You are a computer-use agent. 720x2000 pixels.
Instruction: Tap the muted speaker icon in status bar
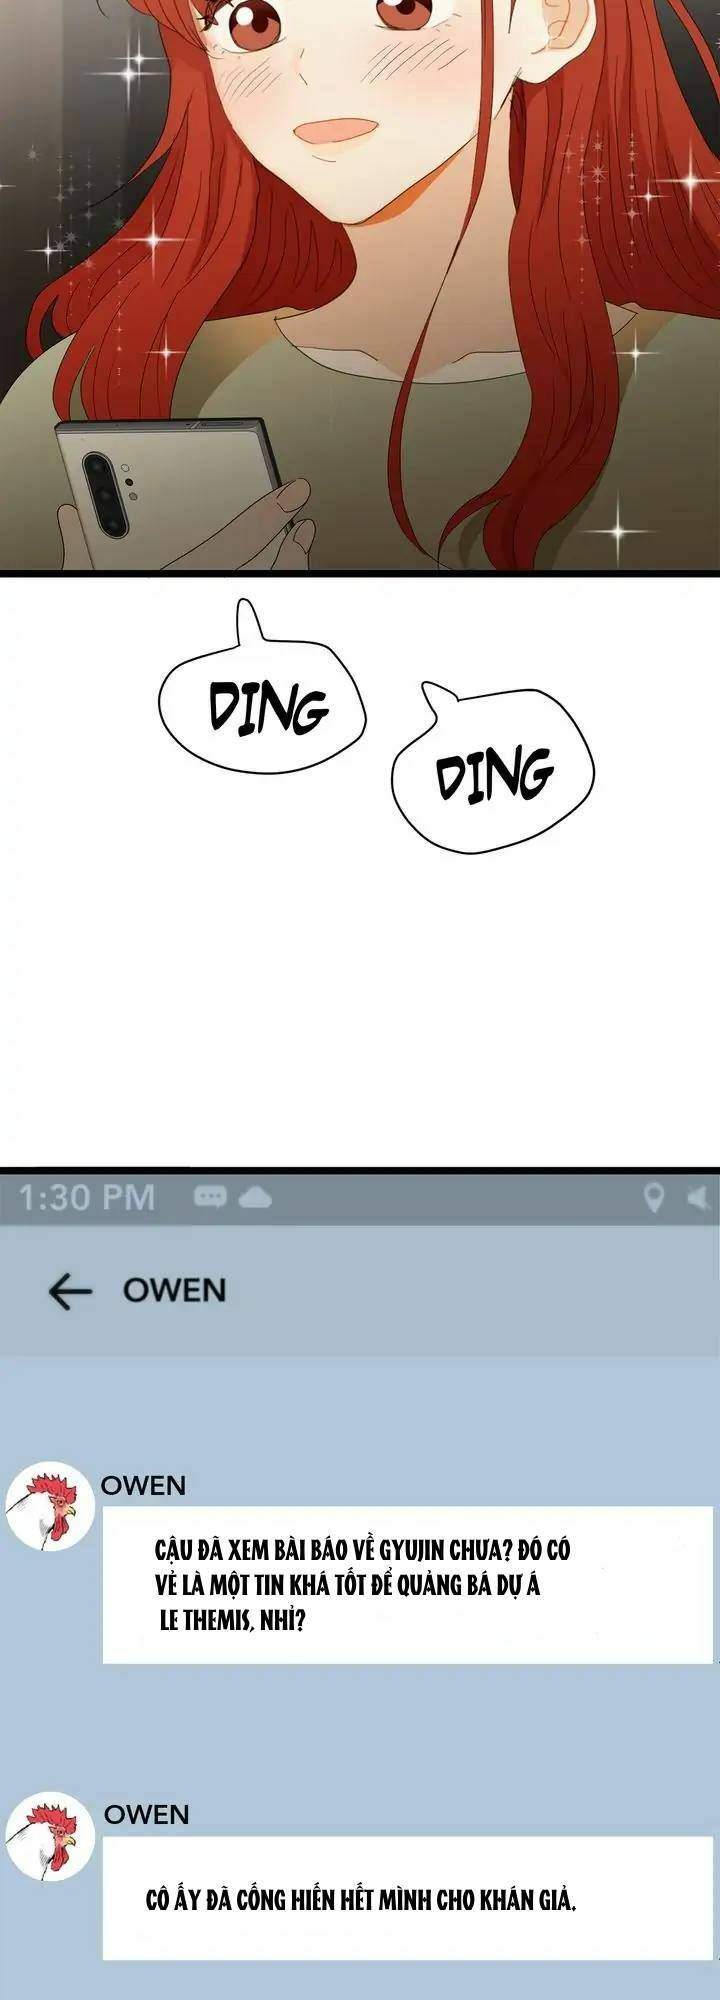click(x=698, y=1196)
